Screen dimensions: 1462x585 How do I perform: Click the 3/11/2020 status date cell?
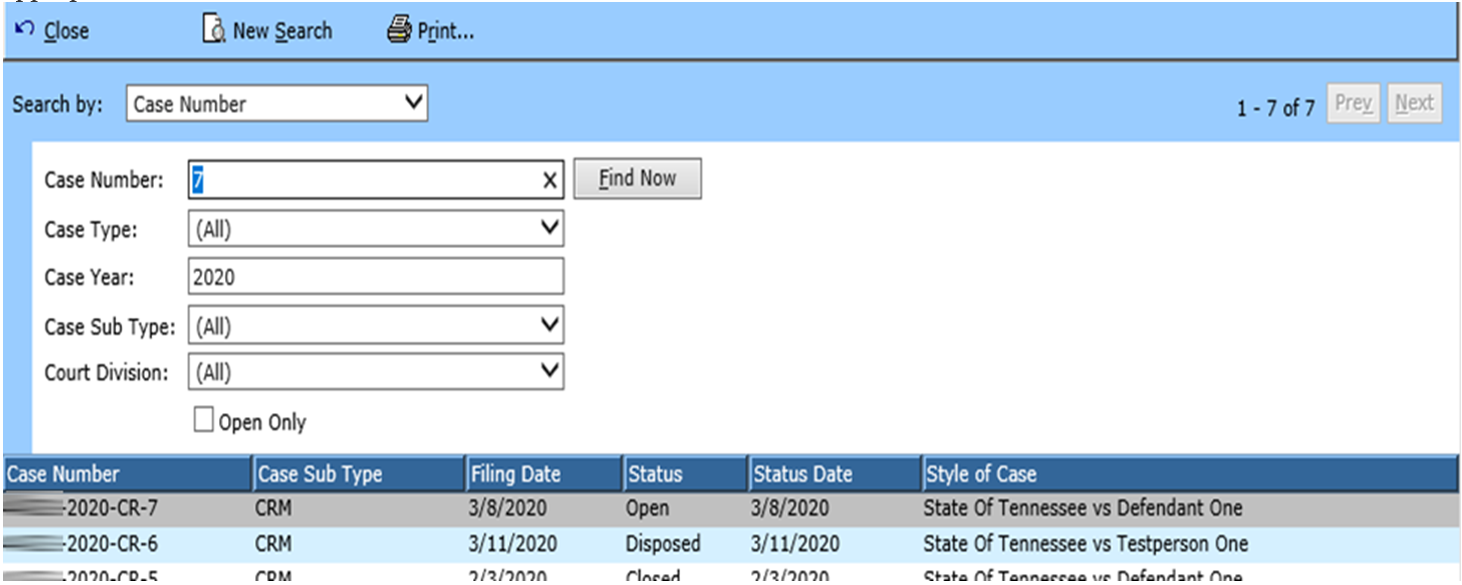pyautogui.click(x=796, y=544)
